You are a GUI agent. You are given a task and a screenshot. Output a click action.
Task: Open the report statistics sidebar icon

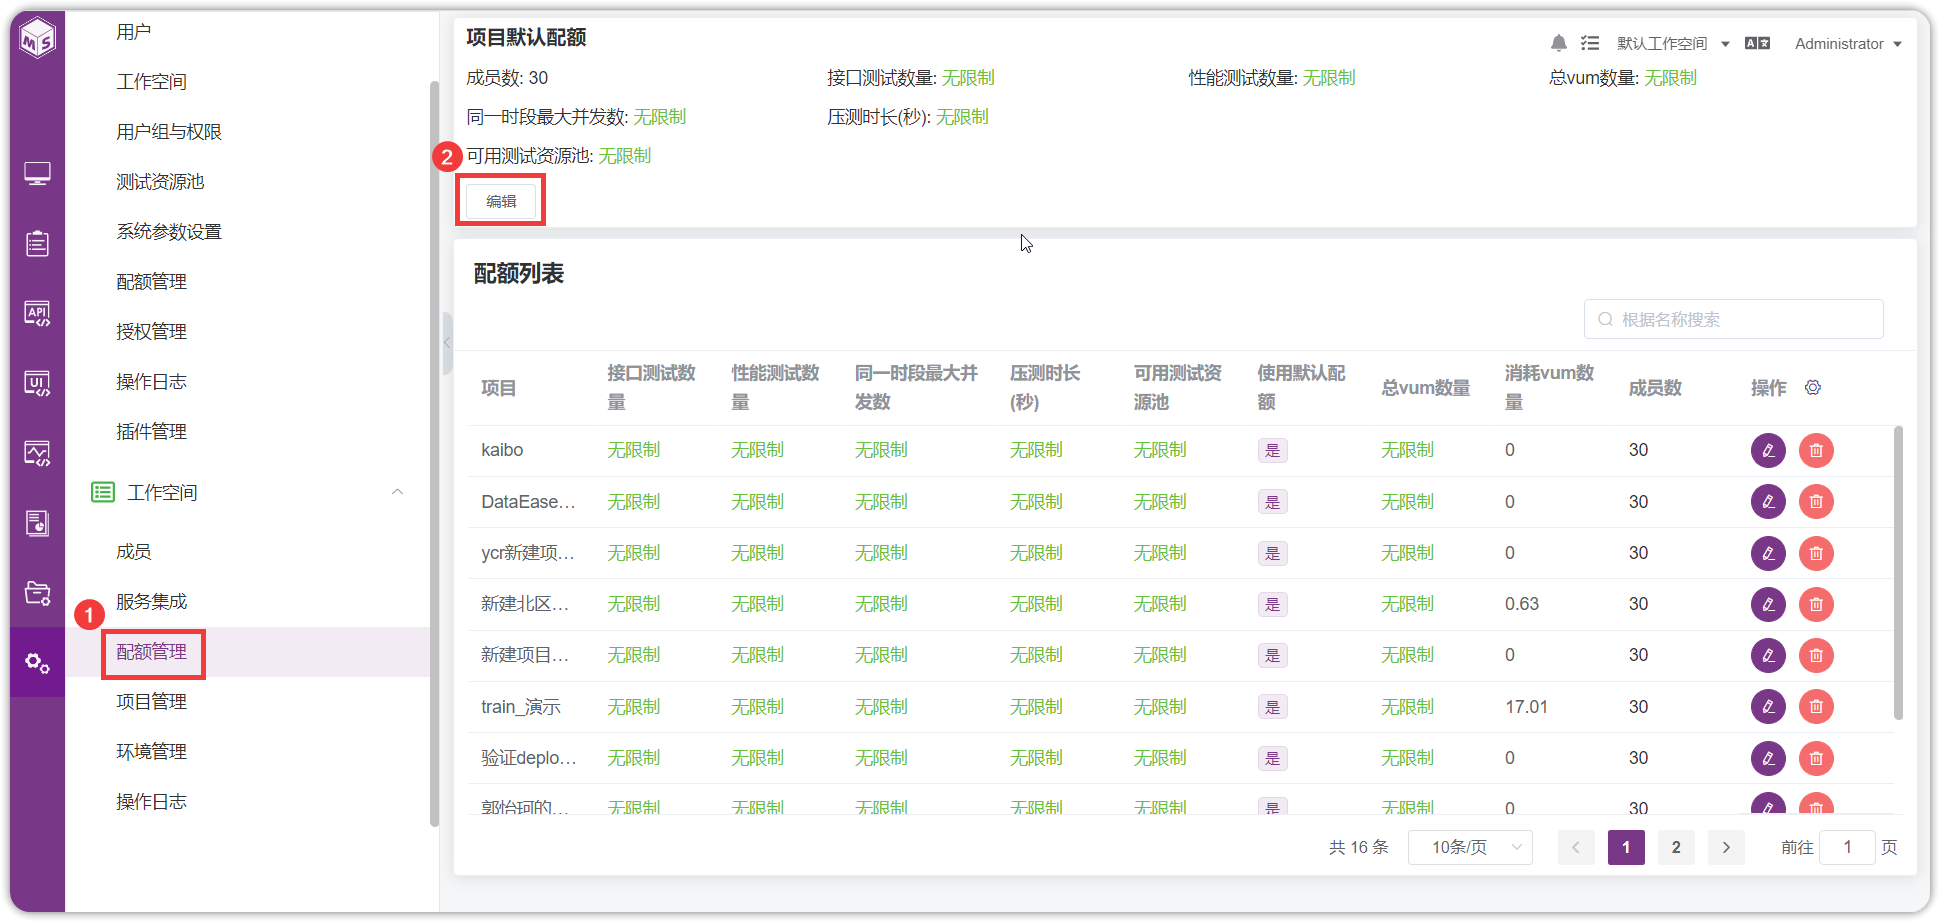pos(37,523)
